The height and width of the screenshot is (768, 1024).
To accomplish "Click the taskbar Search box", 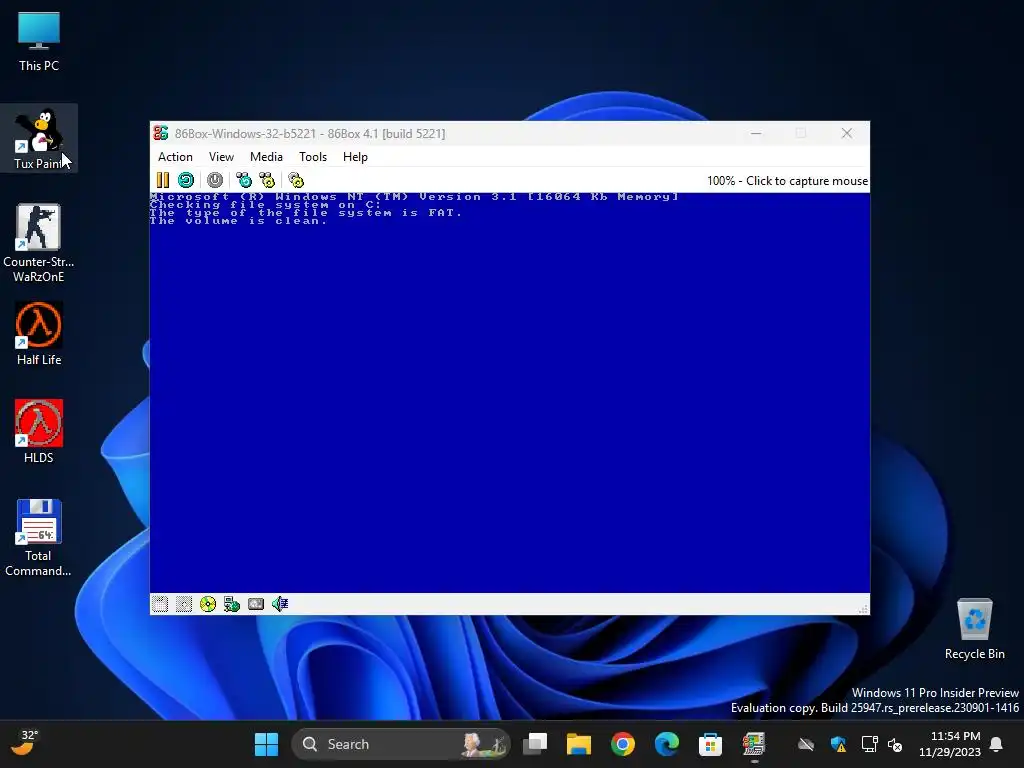I will coord(400,744).
